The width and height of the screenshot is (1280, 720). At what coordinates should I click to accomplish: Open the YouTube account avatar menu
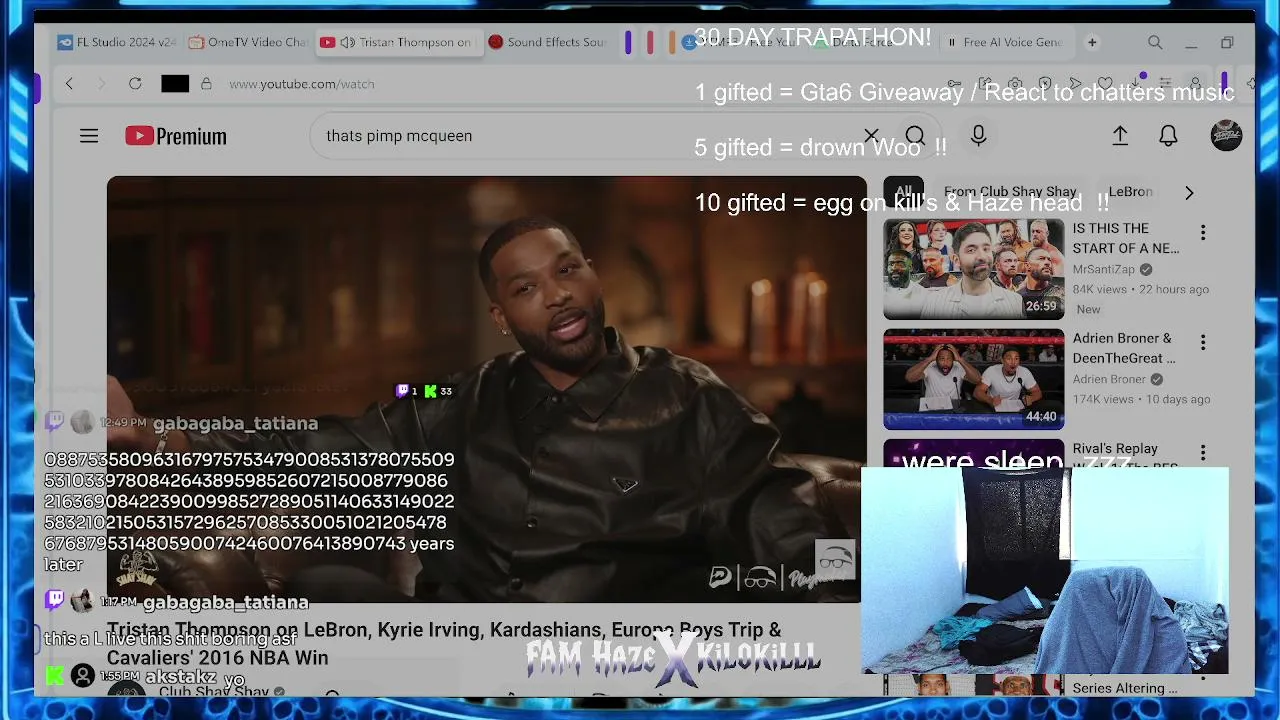1226,136
